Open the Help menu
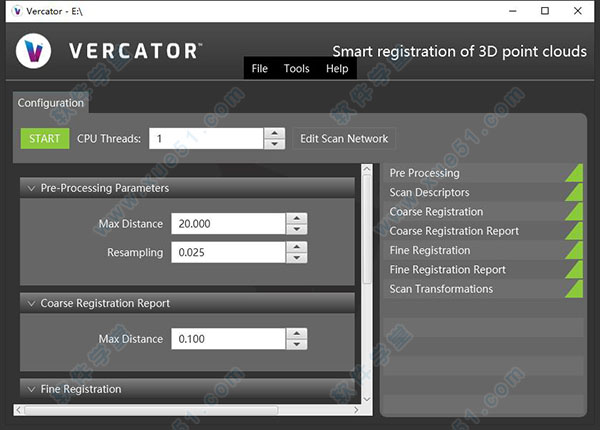Image resolution: width=600 pixels, height=430 pixels. coord(337,69)
